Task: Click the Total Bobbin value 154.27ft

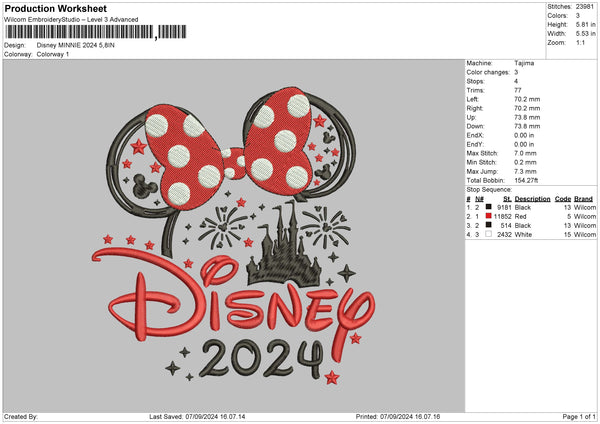Action: tap(526, 181)
